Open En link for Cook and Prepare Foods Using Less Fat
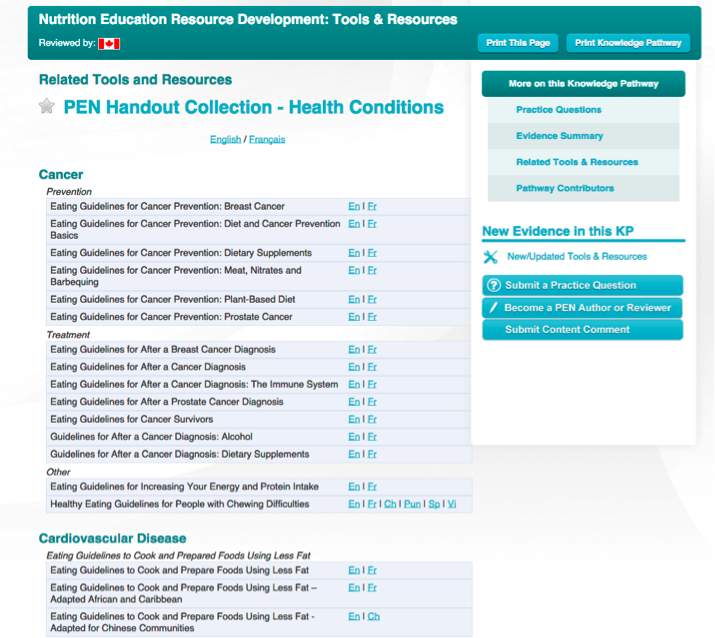The width and height of the screenshot is (715, 638). (354, 571)
